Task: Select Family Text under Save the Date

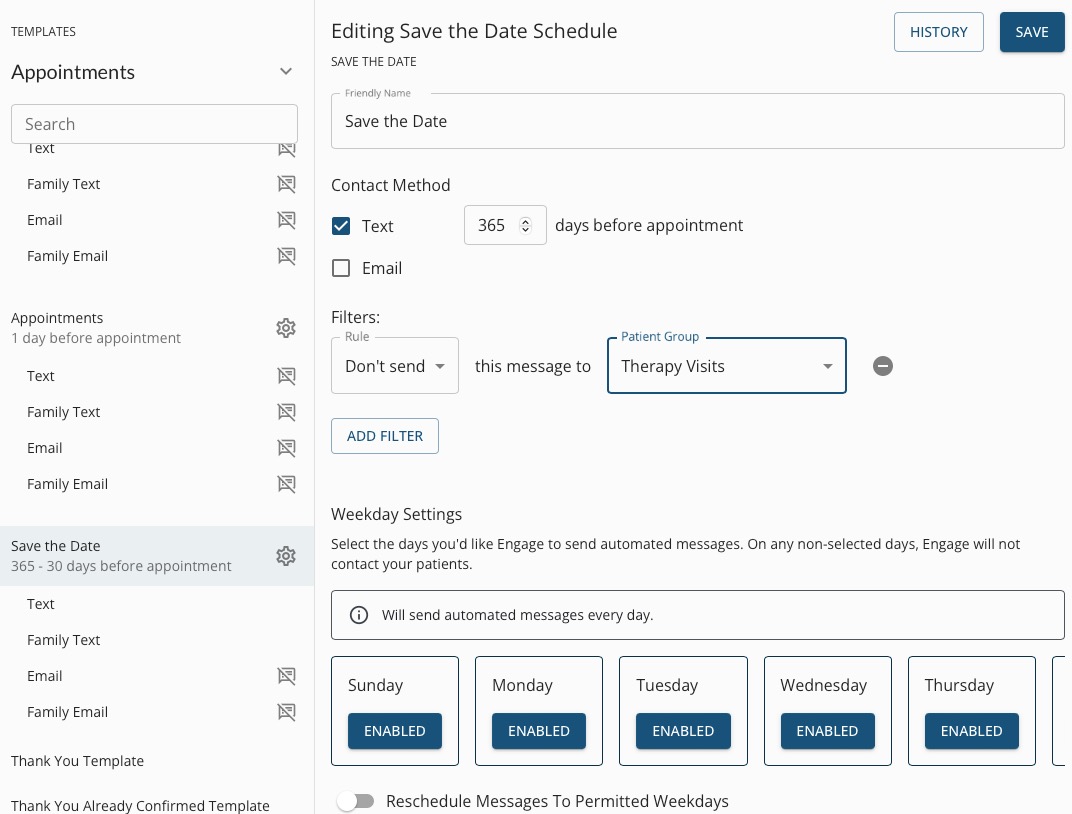Action: pos(64,640)
